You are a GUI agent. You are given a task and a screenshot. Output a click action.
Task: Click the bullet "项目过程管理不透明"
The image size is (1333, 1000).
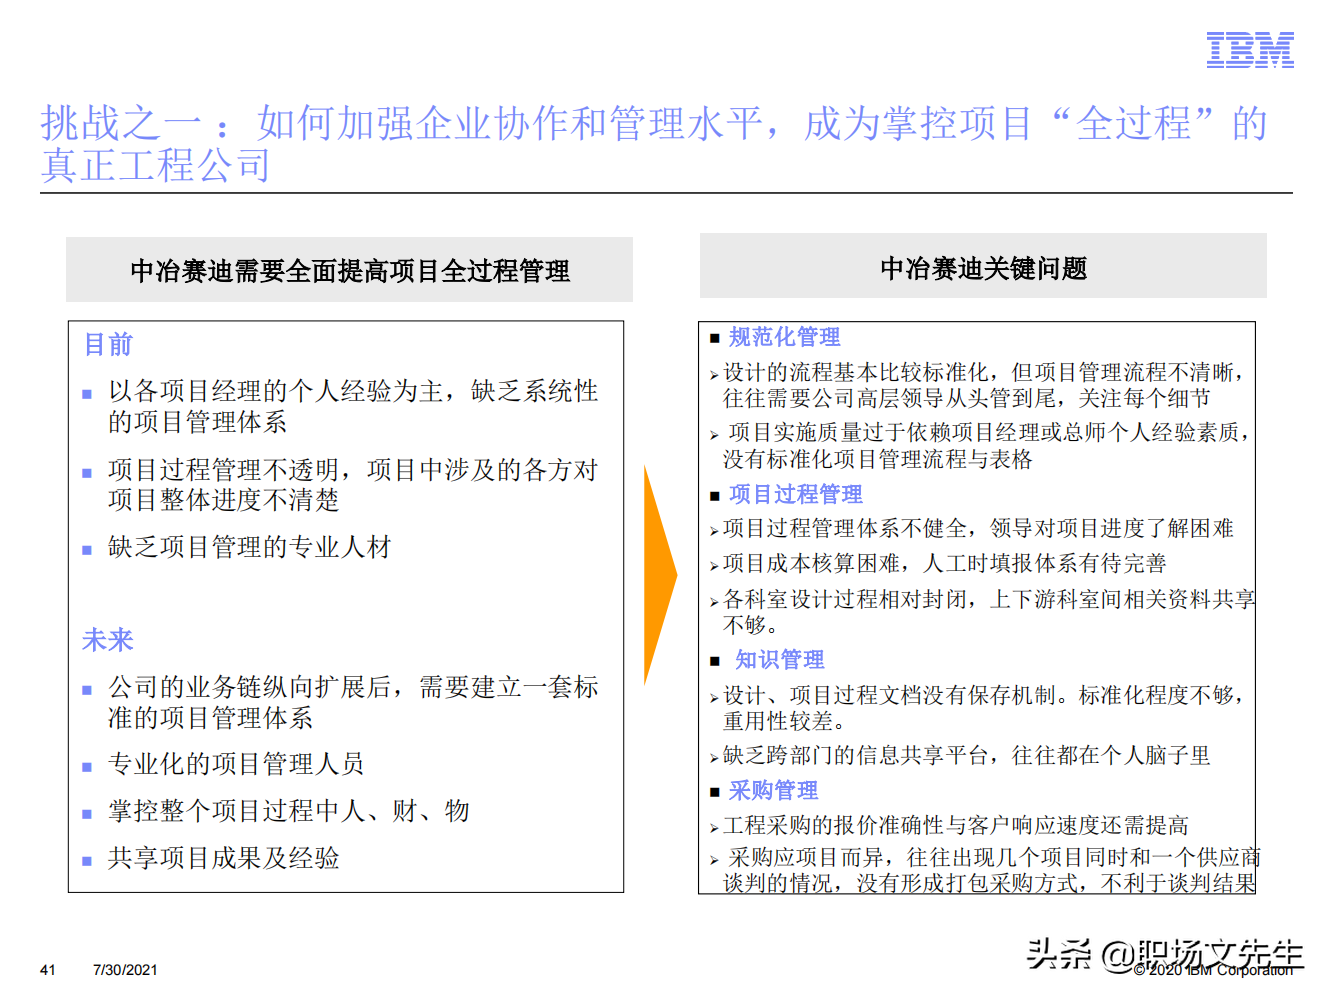pos(353,485)
